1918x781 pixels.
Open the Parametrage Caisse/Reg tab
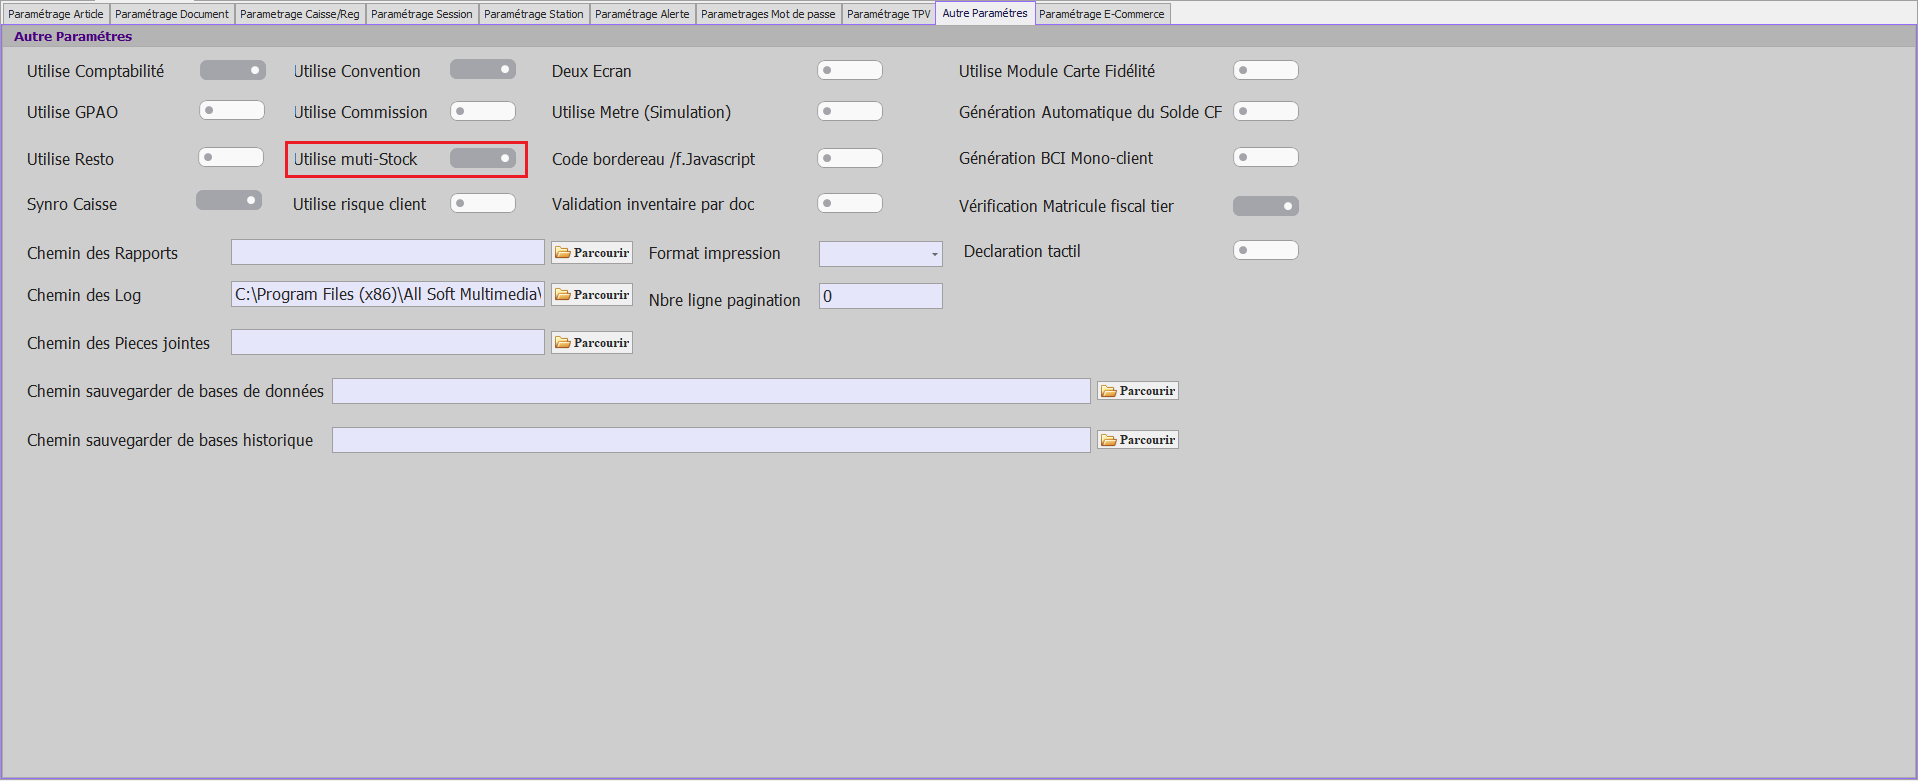300,14
